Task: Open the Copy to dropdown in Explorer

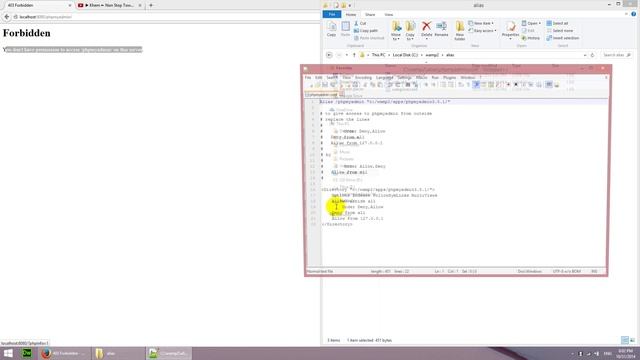Action: 410,31
